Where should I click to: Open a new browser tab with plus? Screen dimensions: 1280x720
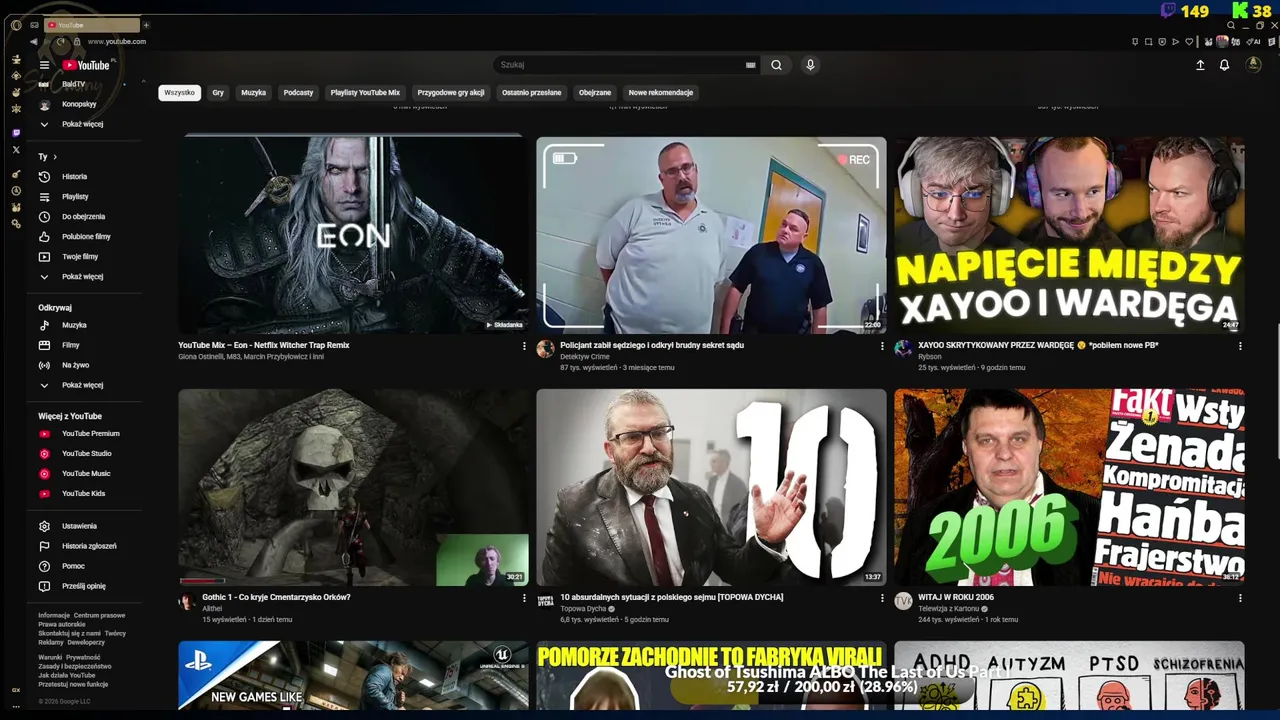pyautogui.click(x=146, y=25)
